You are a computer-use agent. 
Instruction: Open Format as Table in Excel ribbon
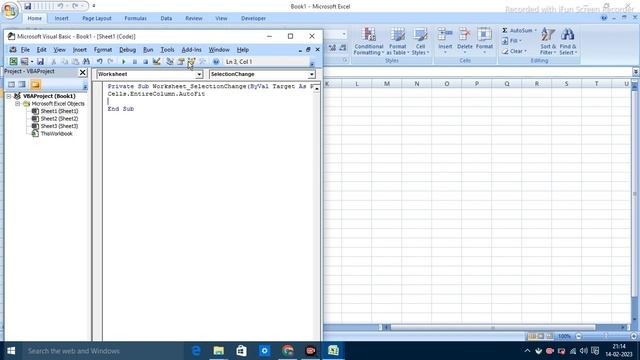click(398, 41)
